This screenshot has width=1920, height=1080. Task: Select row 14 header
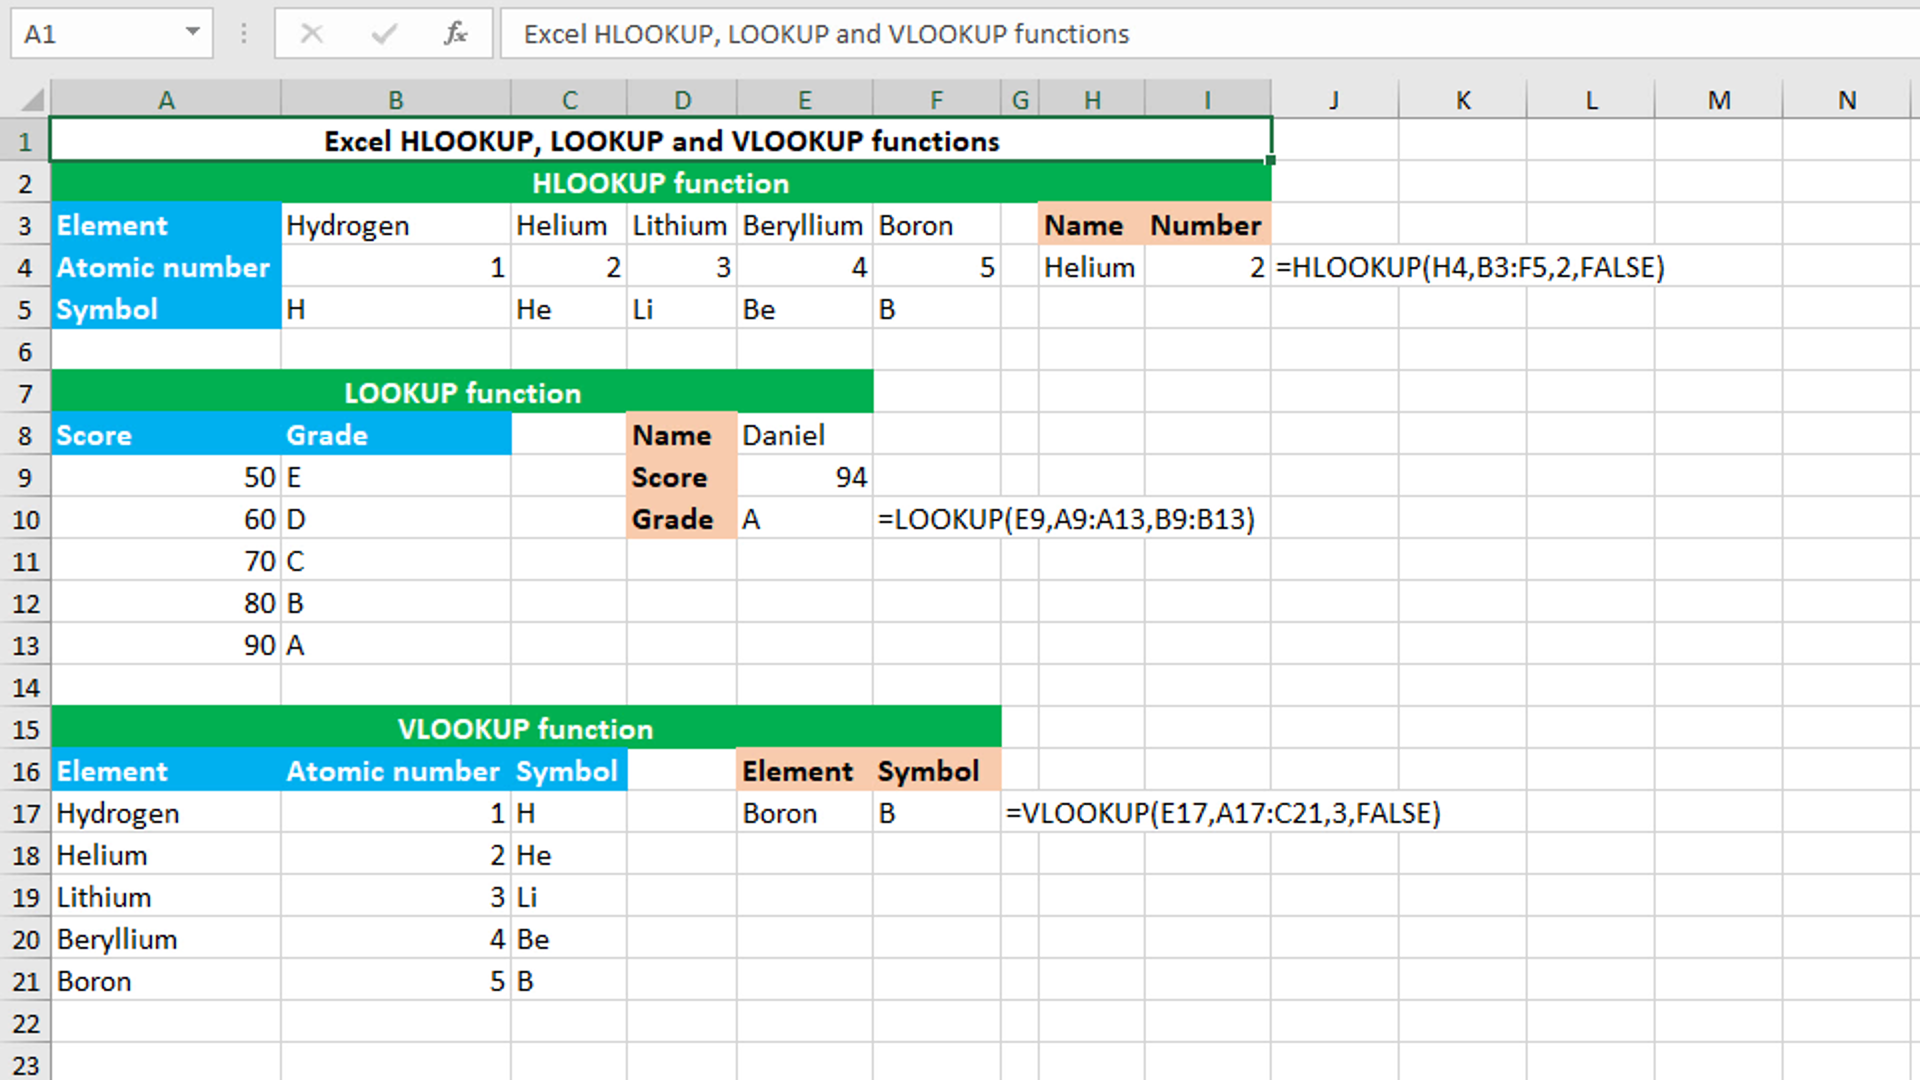coord(25,687)
